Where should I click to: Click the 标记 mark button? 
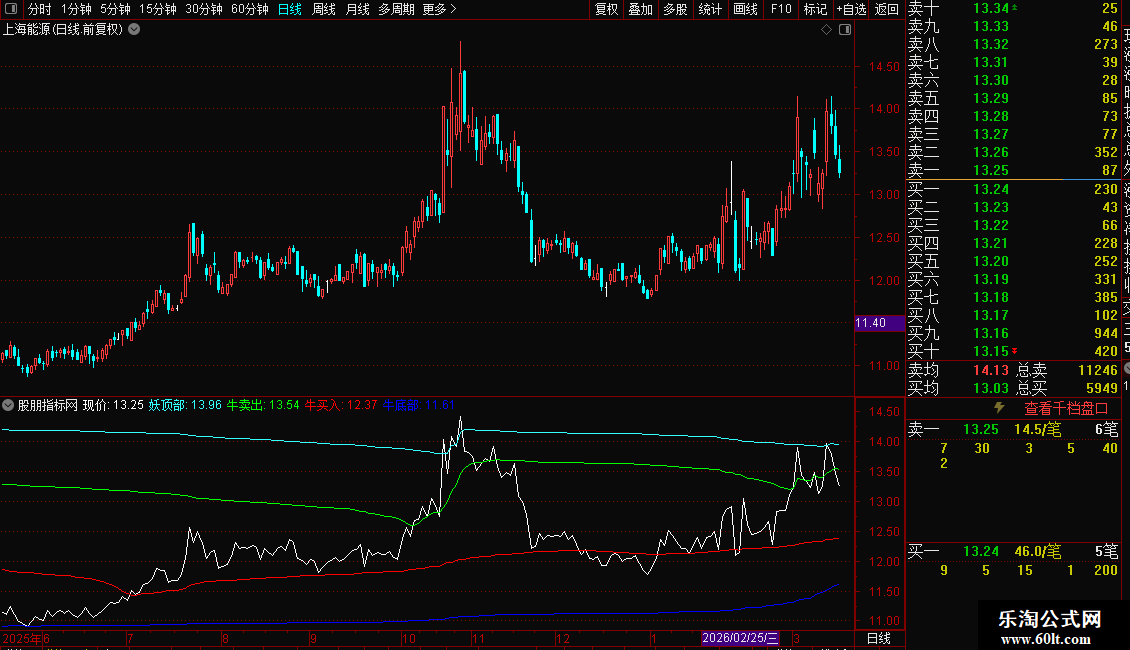click(815, 9)
